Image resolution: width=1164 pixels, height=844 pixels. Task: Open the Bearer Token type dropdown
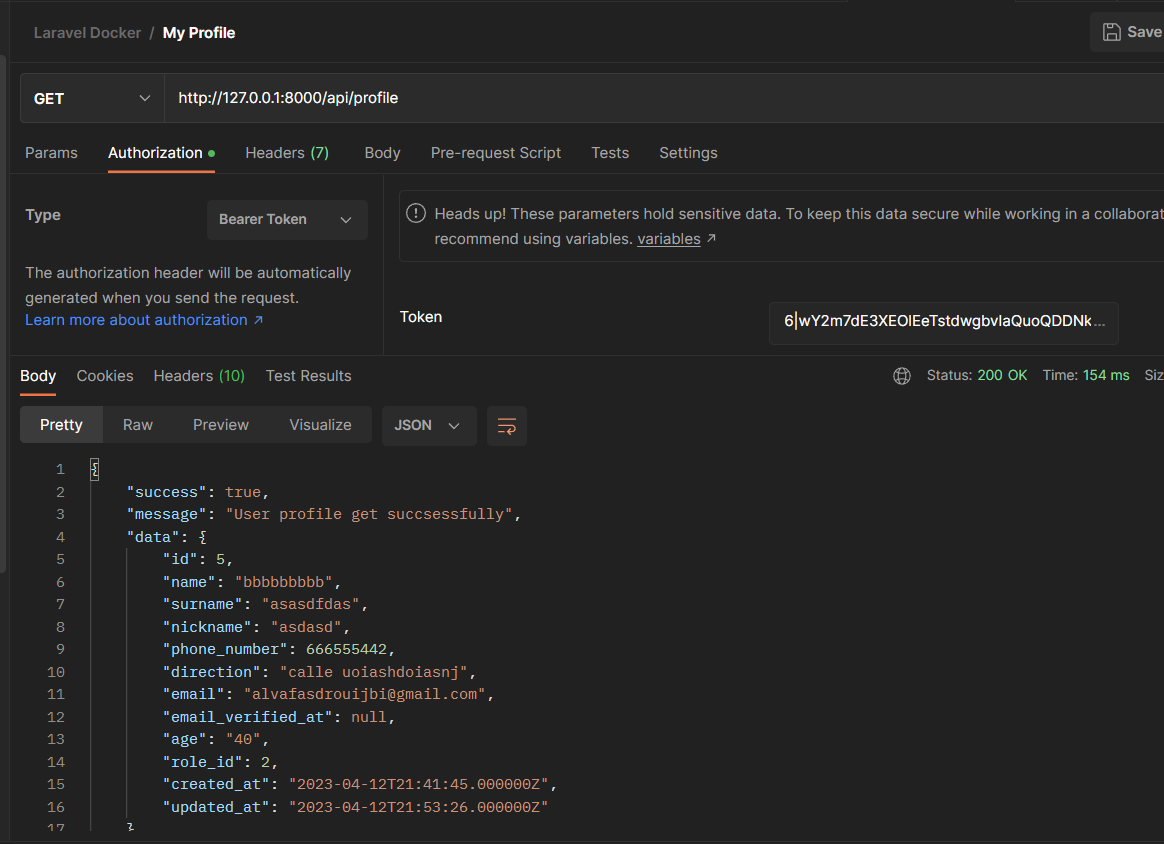click(287, 219)
